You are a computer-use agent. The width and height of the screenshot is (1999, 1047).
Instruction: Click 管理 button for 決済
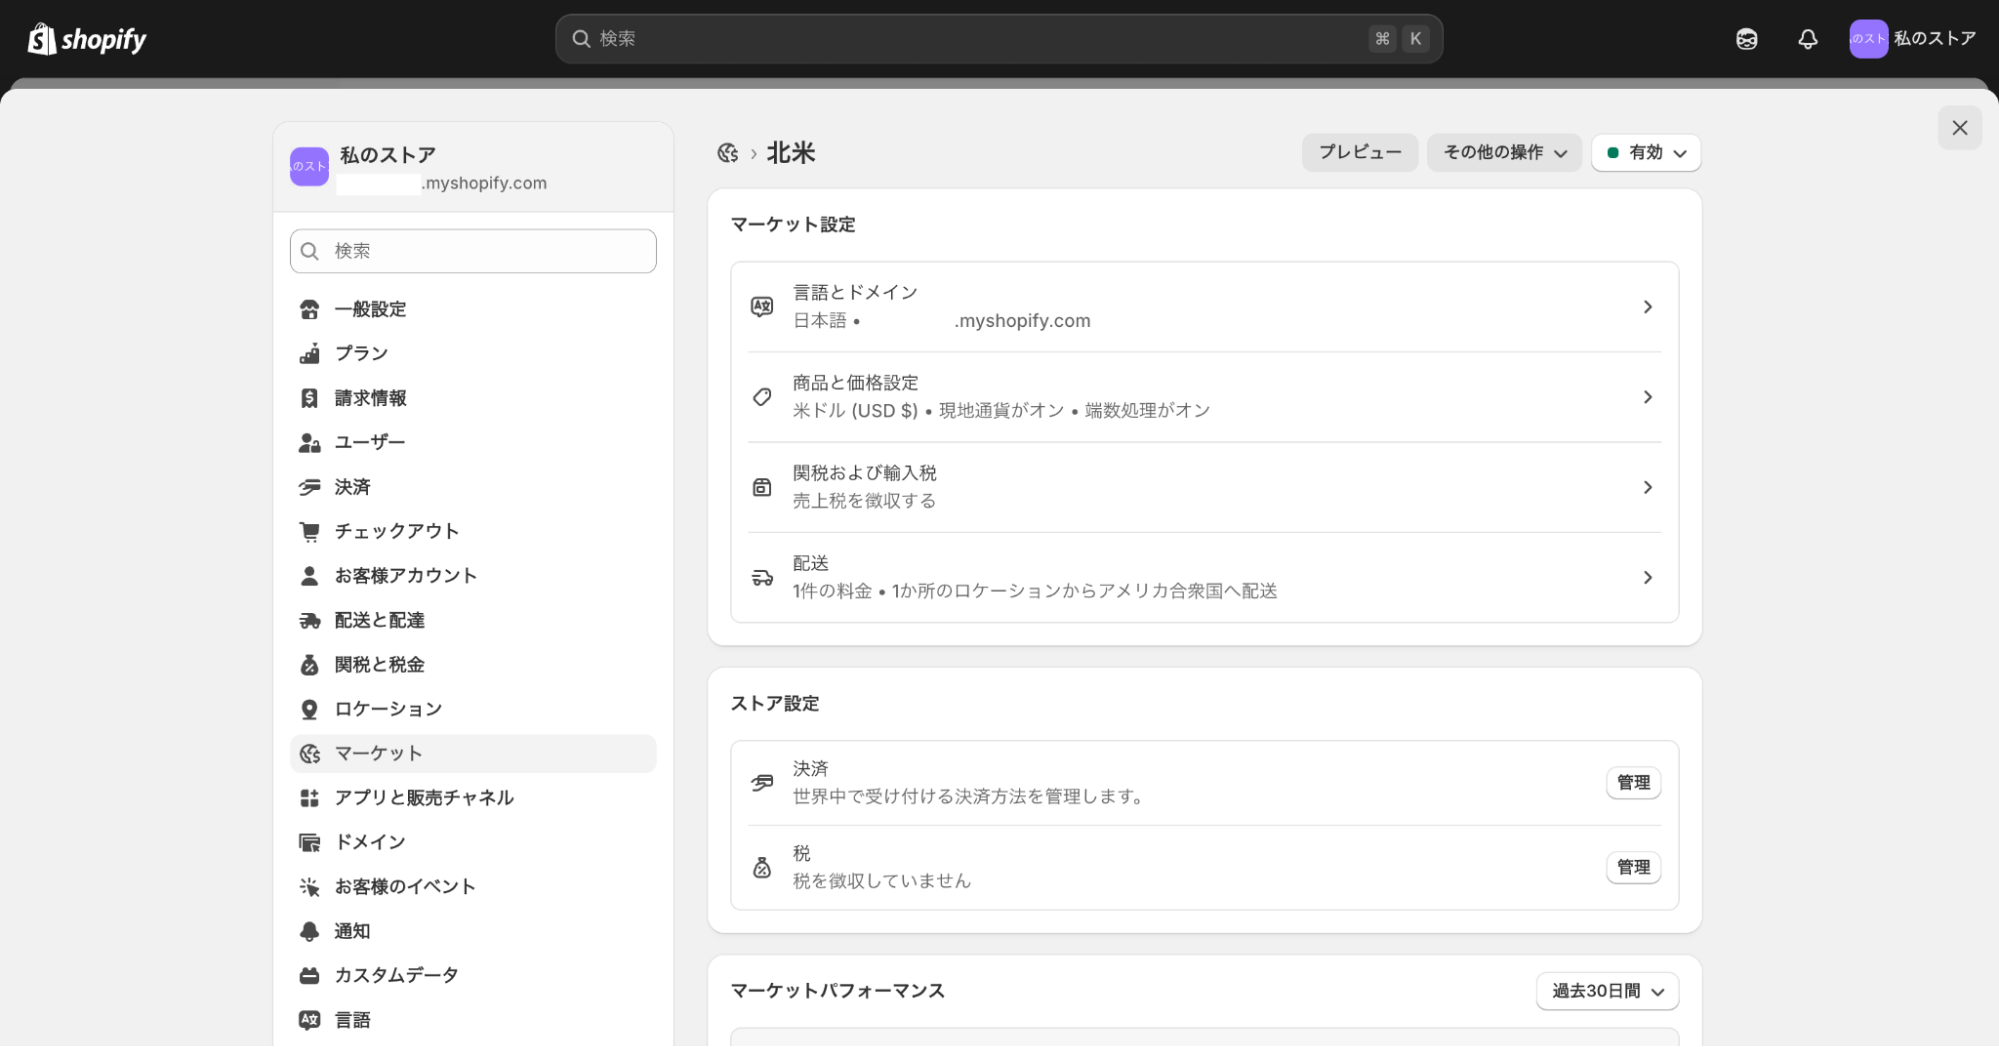click(1632, 783)
